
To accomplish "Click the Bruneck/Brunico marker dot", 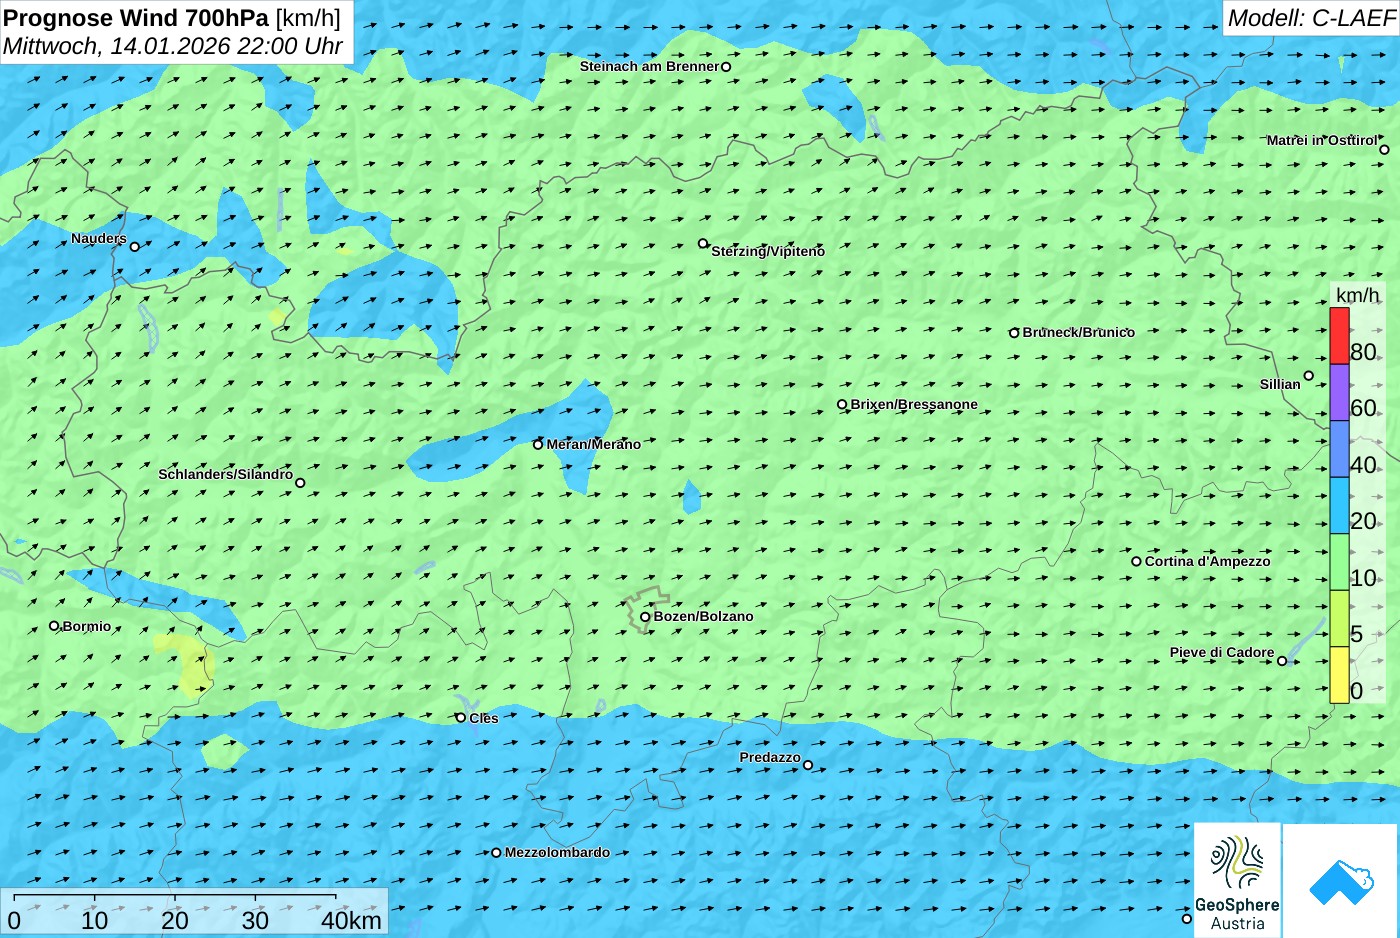I will click(1014, 333).
